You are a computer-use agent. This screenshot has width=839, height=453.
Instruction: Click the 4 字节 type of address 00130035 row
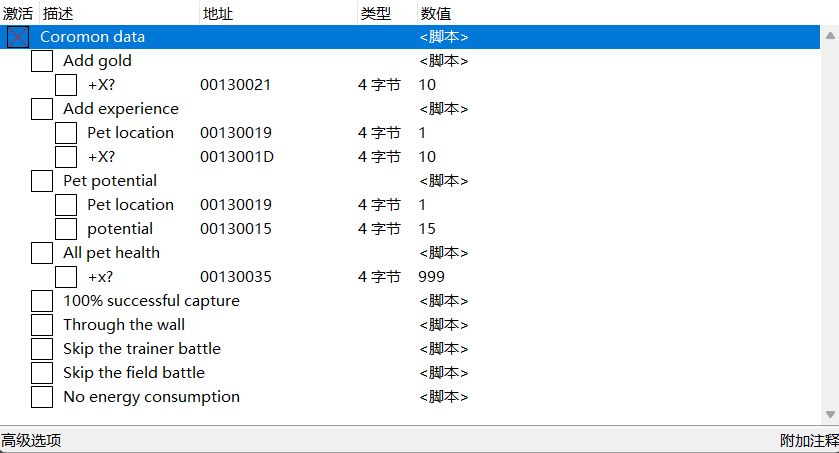click(x=379, y=277)
